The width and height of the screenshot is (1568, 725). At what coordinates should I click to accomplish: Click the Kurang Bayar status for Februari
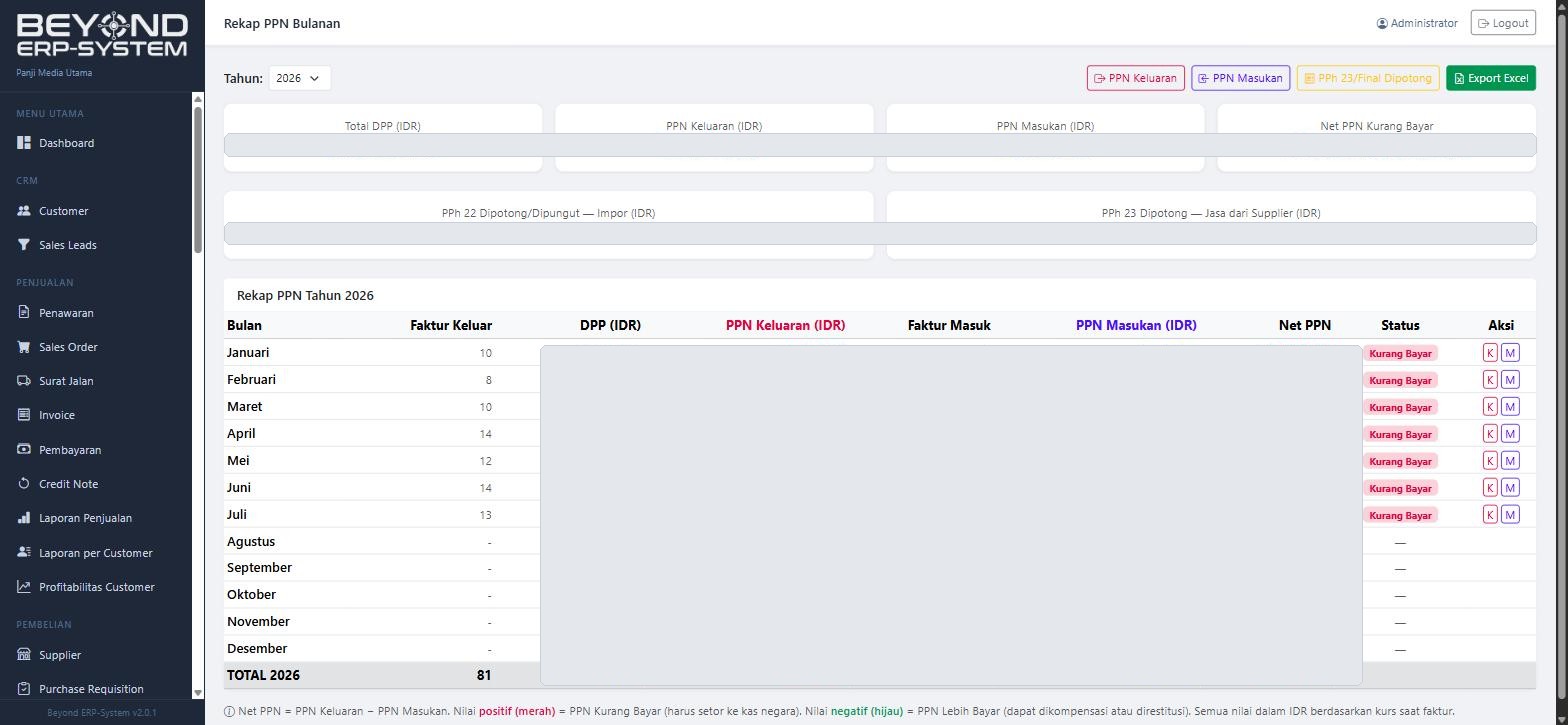(x=1400, y=380)
